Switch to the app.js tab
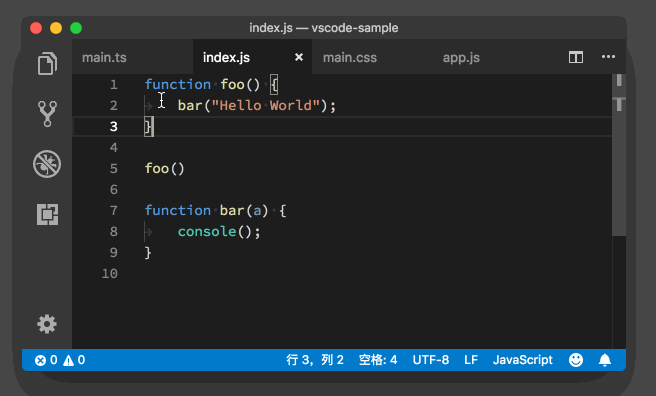This screenshot has height=396, width=656. click(x=461, y=57)
